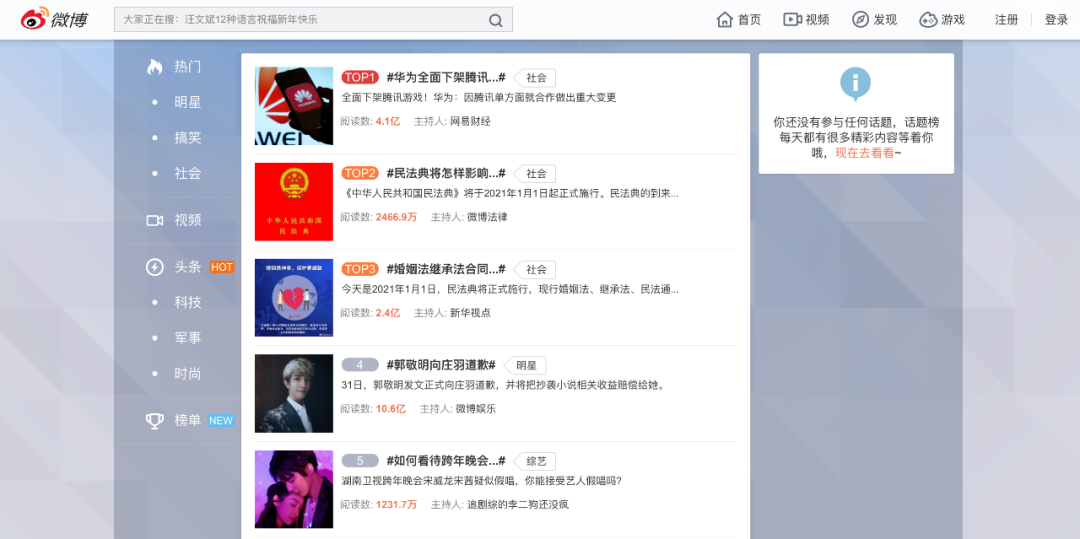This screenshot has width=1080, height=539.
Task: Click the discover compass icon
Action: coord(860,19)
